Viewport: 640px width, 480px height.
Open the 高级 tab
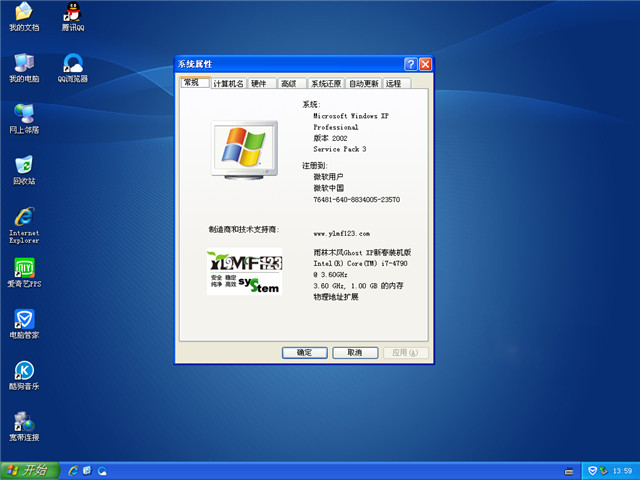pos(291,83)
